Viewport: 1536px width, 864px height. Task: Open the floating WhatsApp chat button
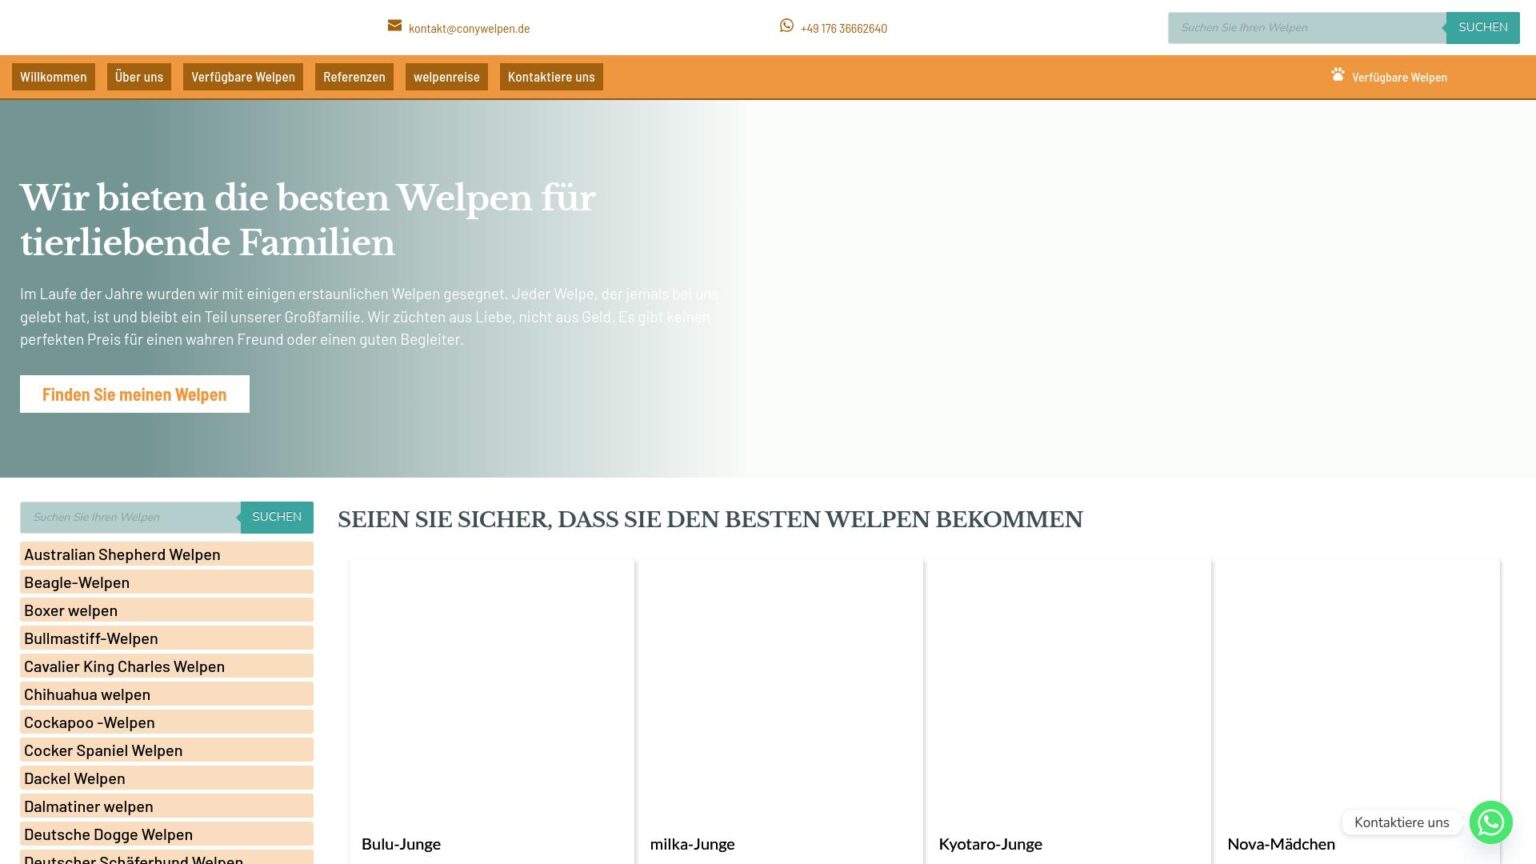[x=1490, y=822]
